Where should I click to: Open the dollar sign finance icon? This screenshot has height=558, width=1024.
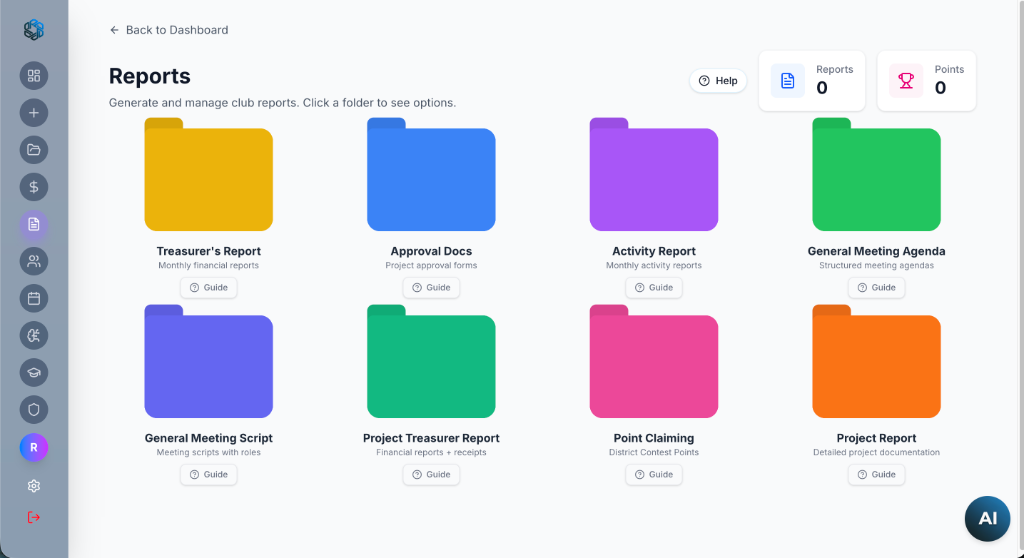click(34, 187)
